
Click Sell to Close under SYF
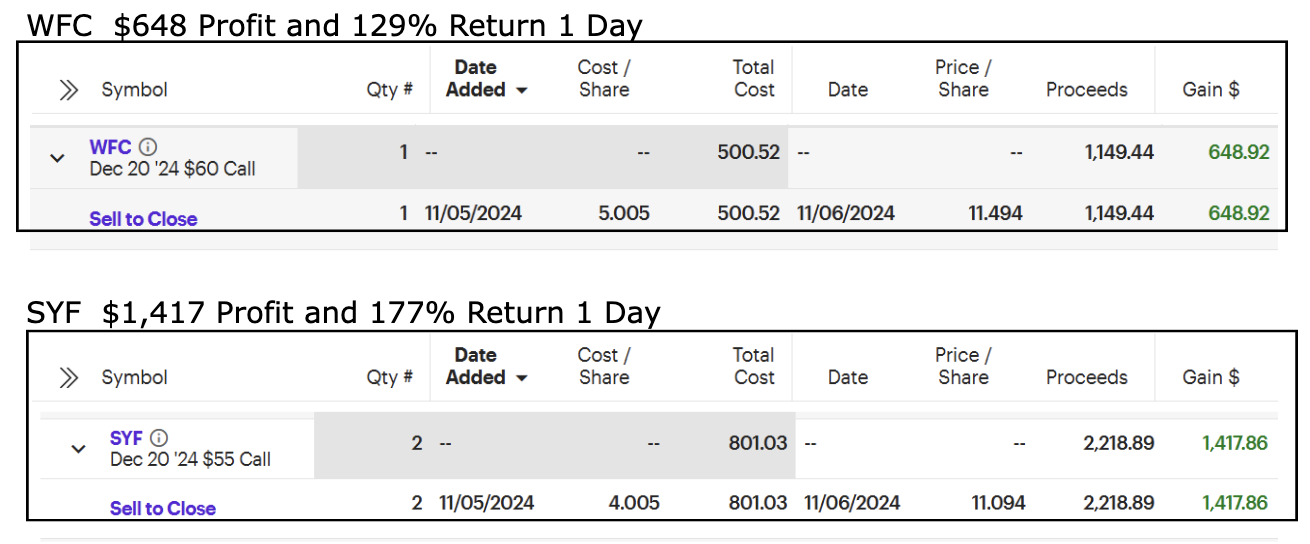(x=163, y=509)
